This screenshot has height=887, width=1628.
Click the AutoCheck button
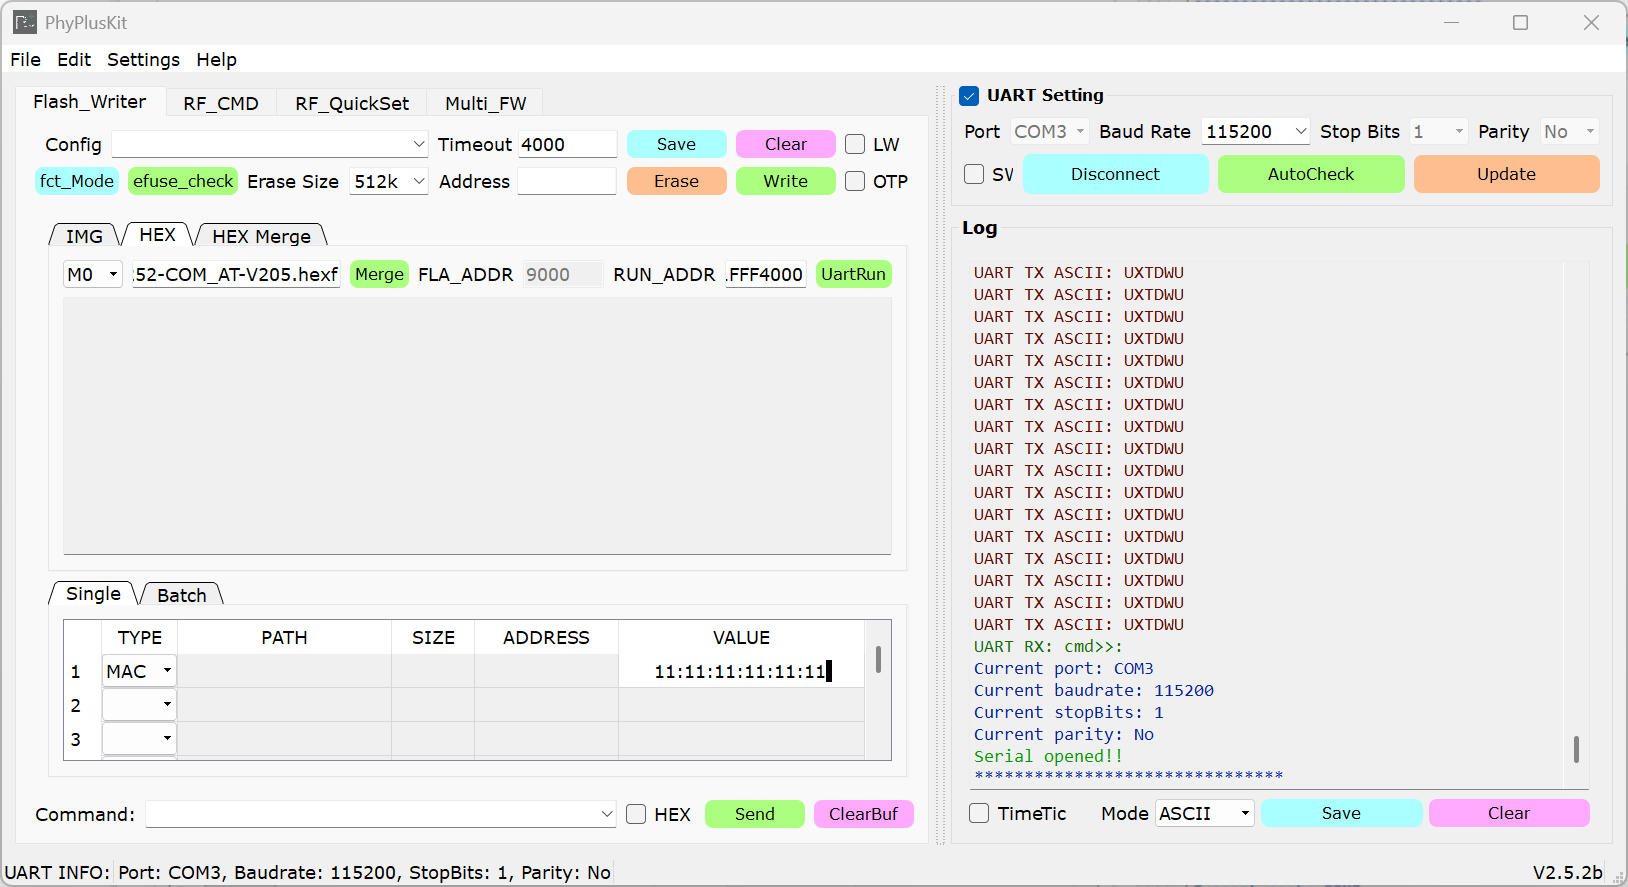tap(1311, 174)
